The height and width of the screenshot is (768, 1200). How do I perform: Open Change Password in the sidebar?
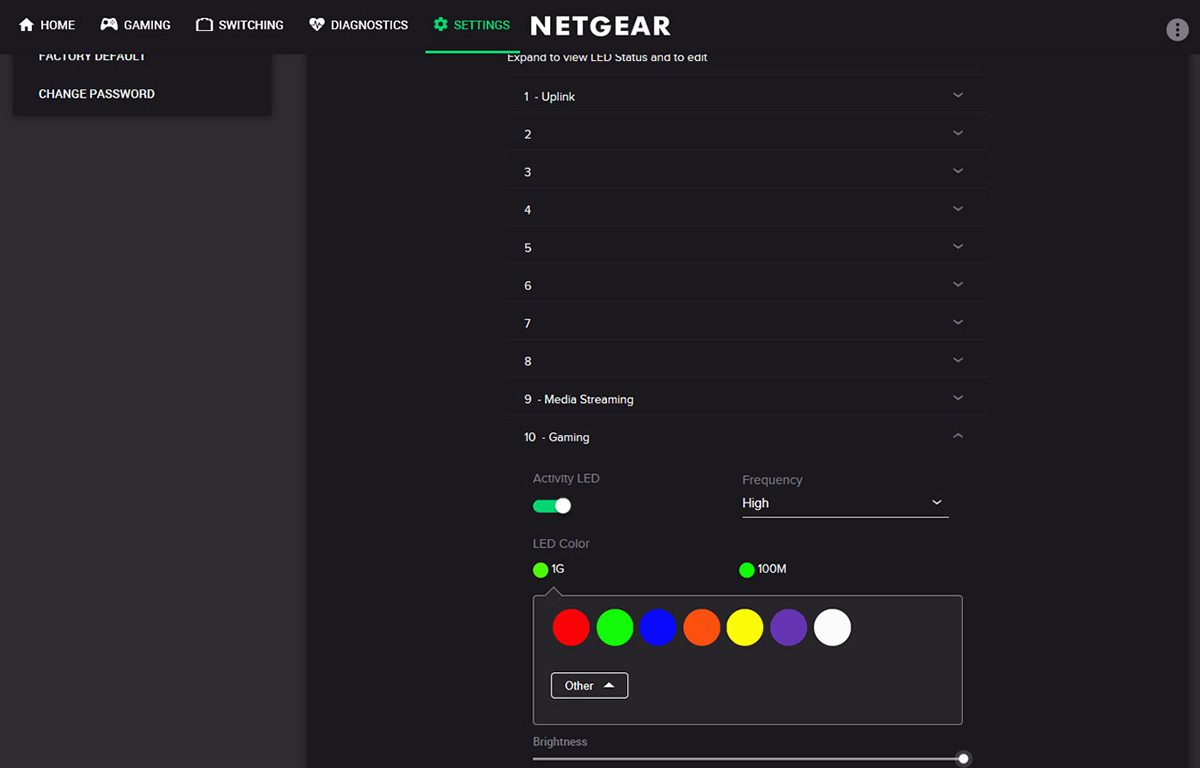[97, 94]
